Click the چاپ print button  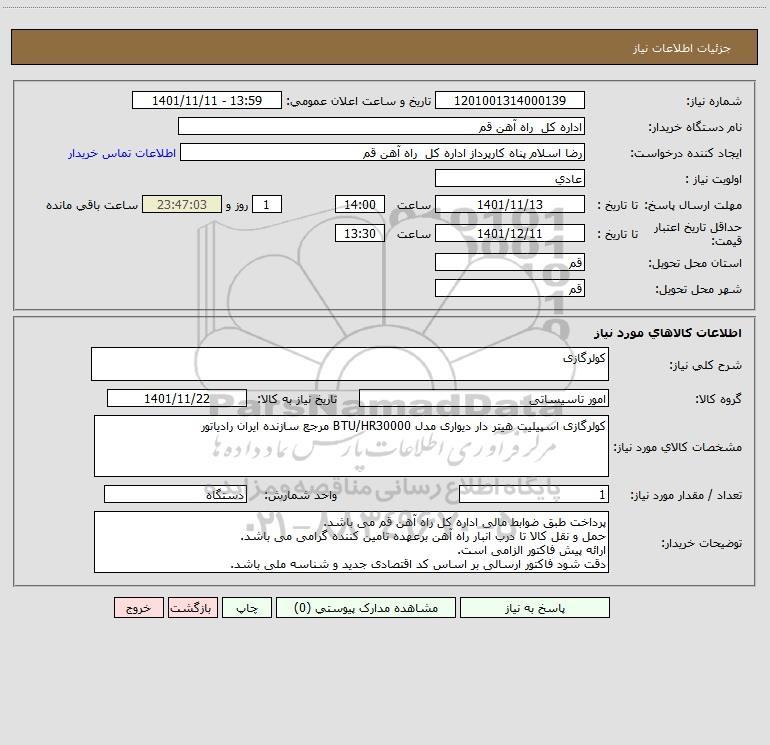(247, 607)
